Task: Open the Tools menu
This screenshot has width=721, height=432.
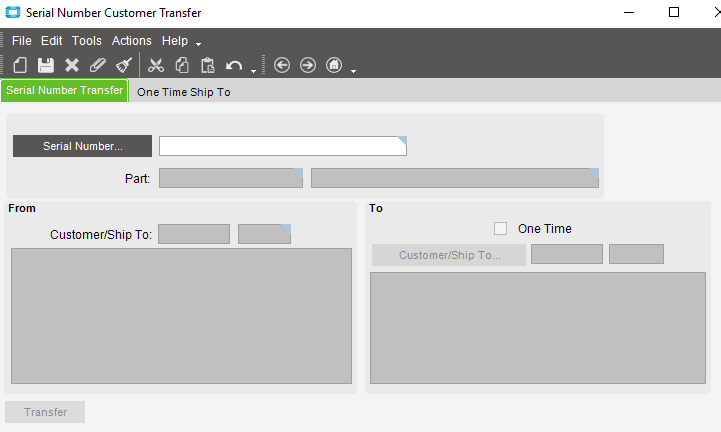Action: 86,41
